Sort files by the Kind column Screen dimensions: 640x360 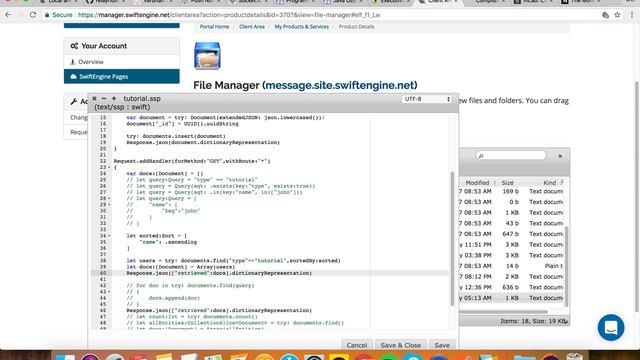coord(549,183)
